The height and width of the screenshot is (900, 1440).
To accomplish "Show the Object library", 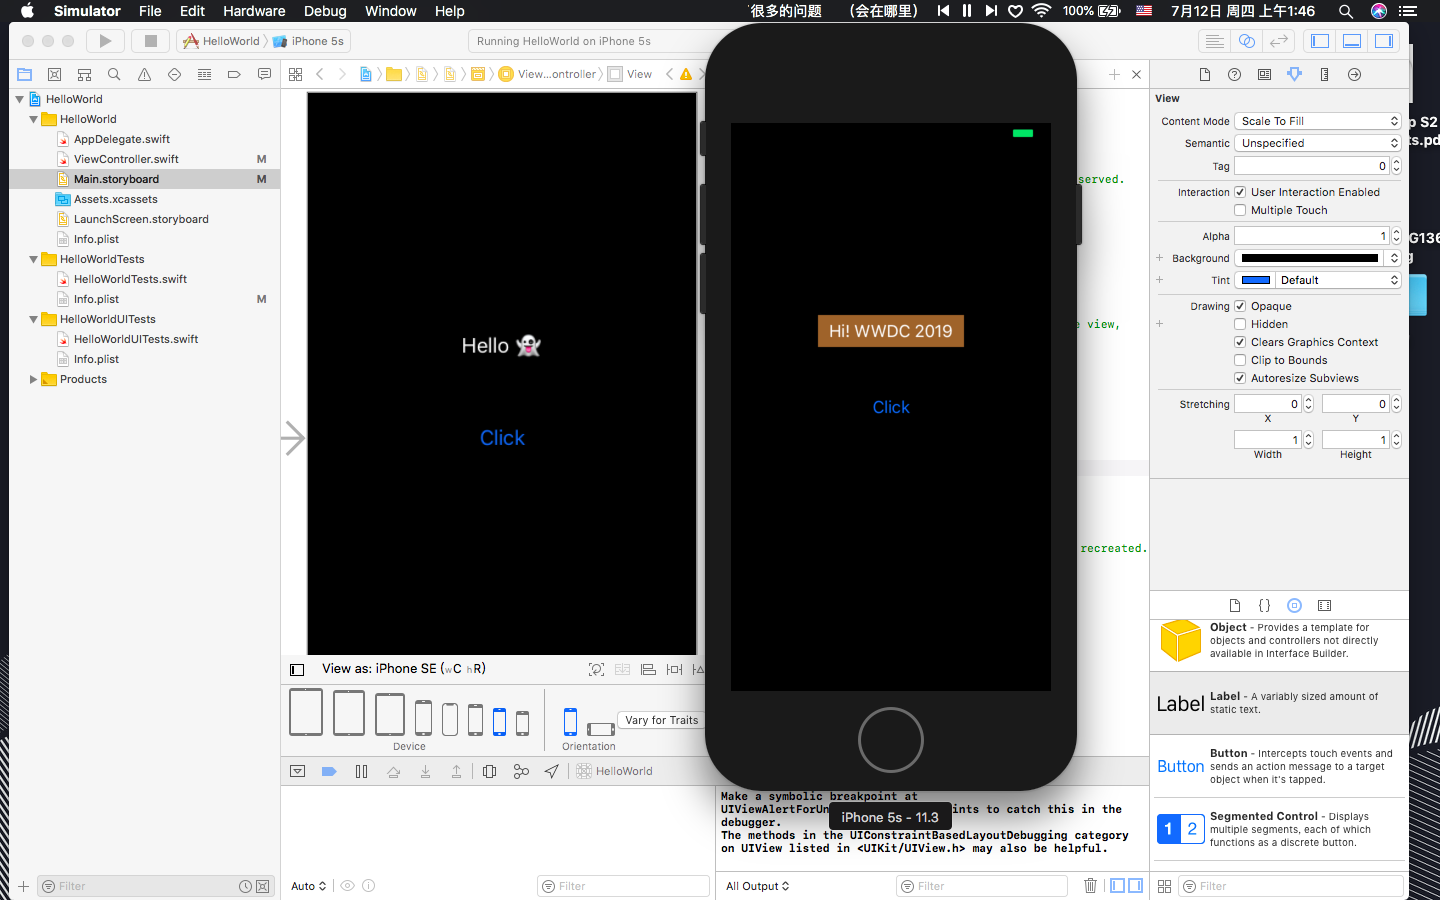I will [x=1295, y=605].
